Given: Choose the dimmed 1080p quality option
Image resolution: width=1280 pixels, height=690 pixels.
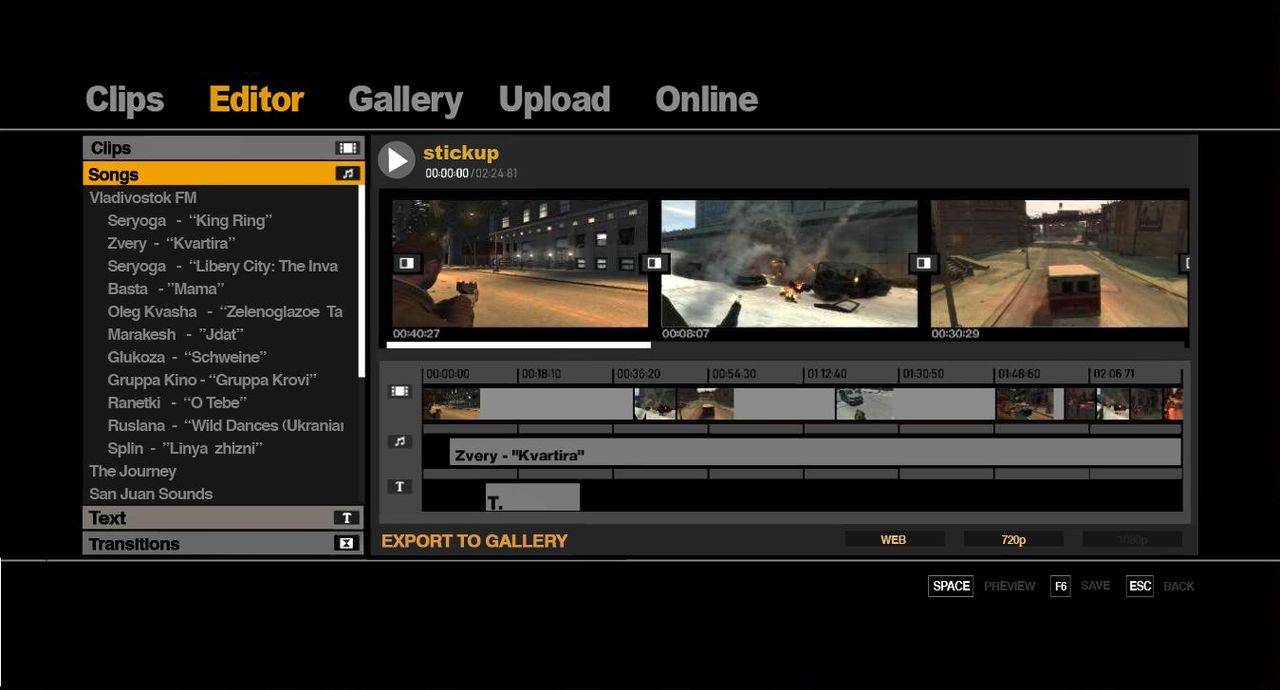Looking at the screenshot, I should [x=1132, y=540].
